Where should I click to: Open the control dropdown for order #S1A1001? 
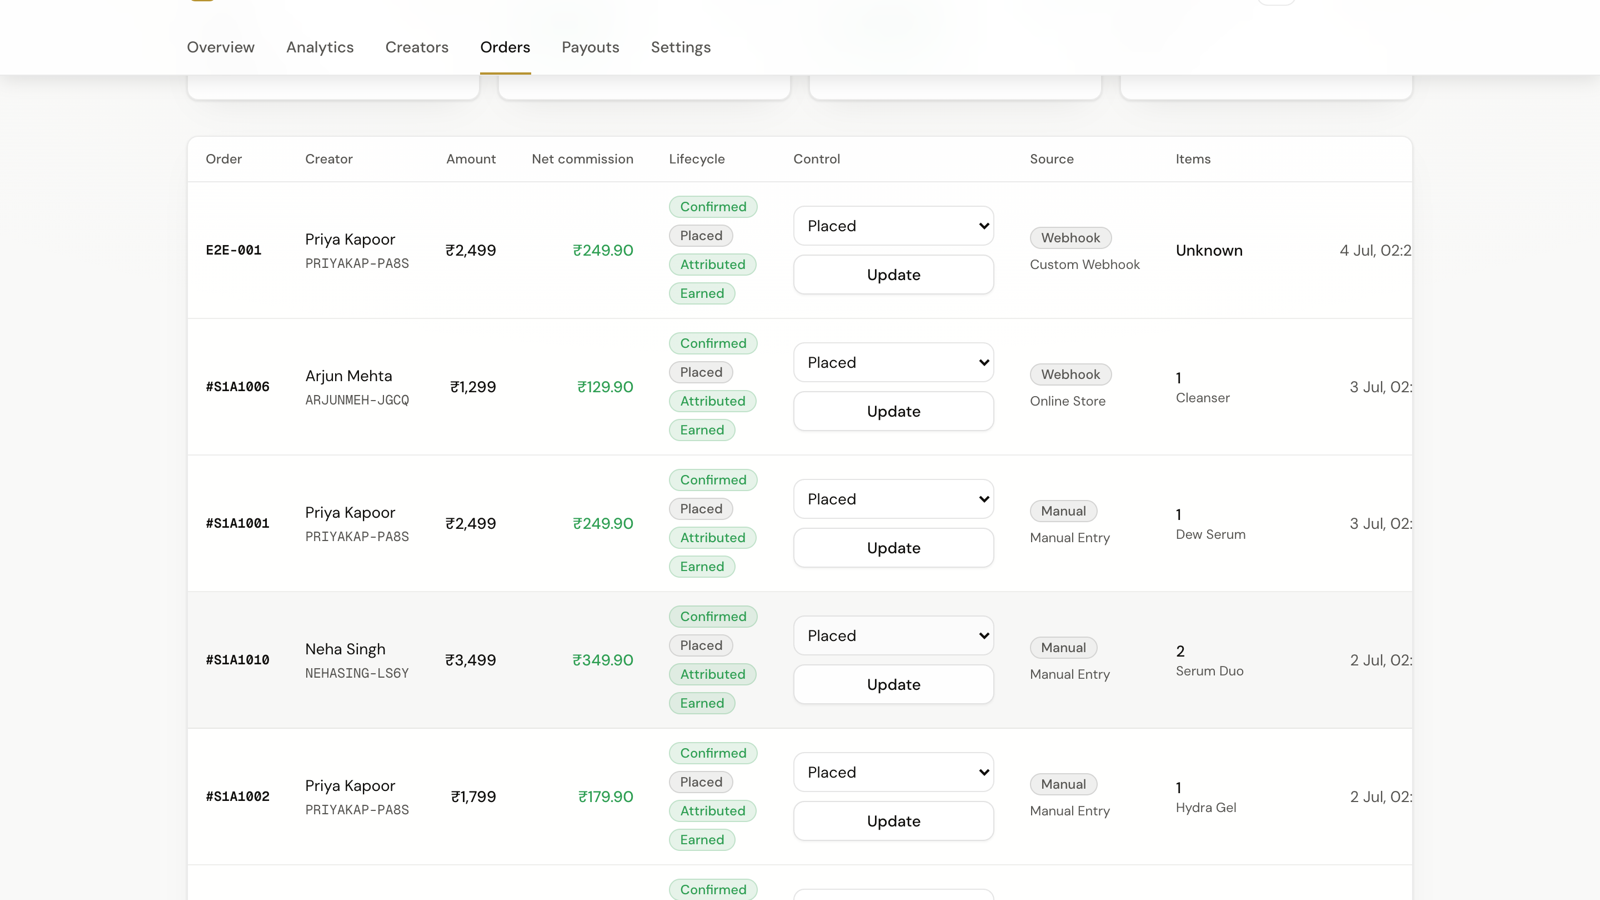tap(894, 499)
